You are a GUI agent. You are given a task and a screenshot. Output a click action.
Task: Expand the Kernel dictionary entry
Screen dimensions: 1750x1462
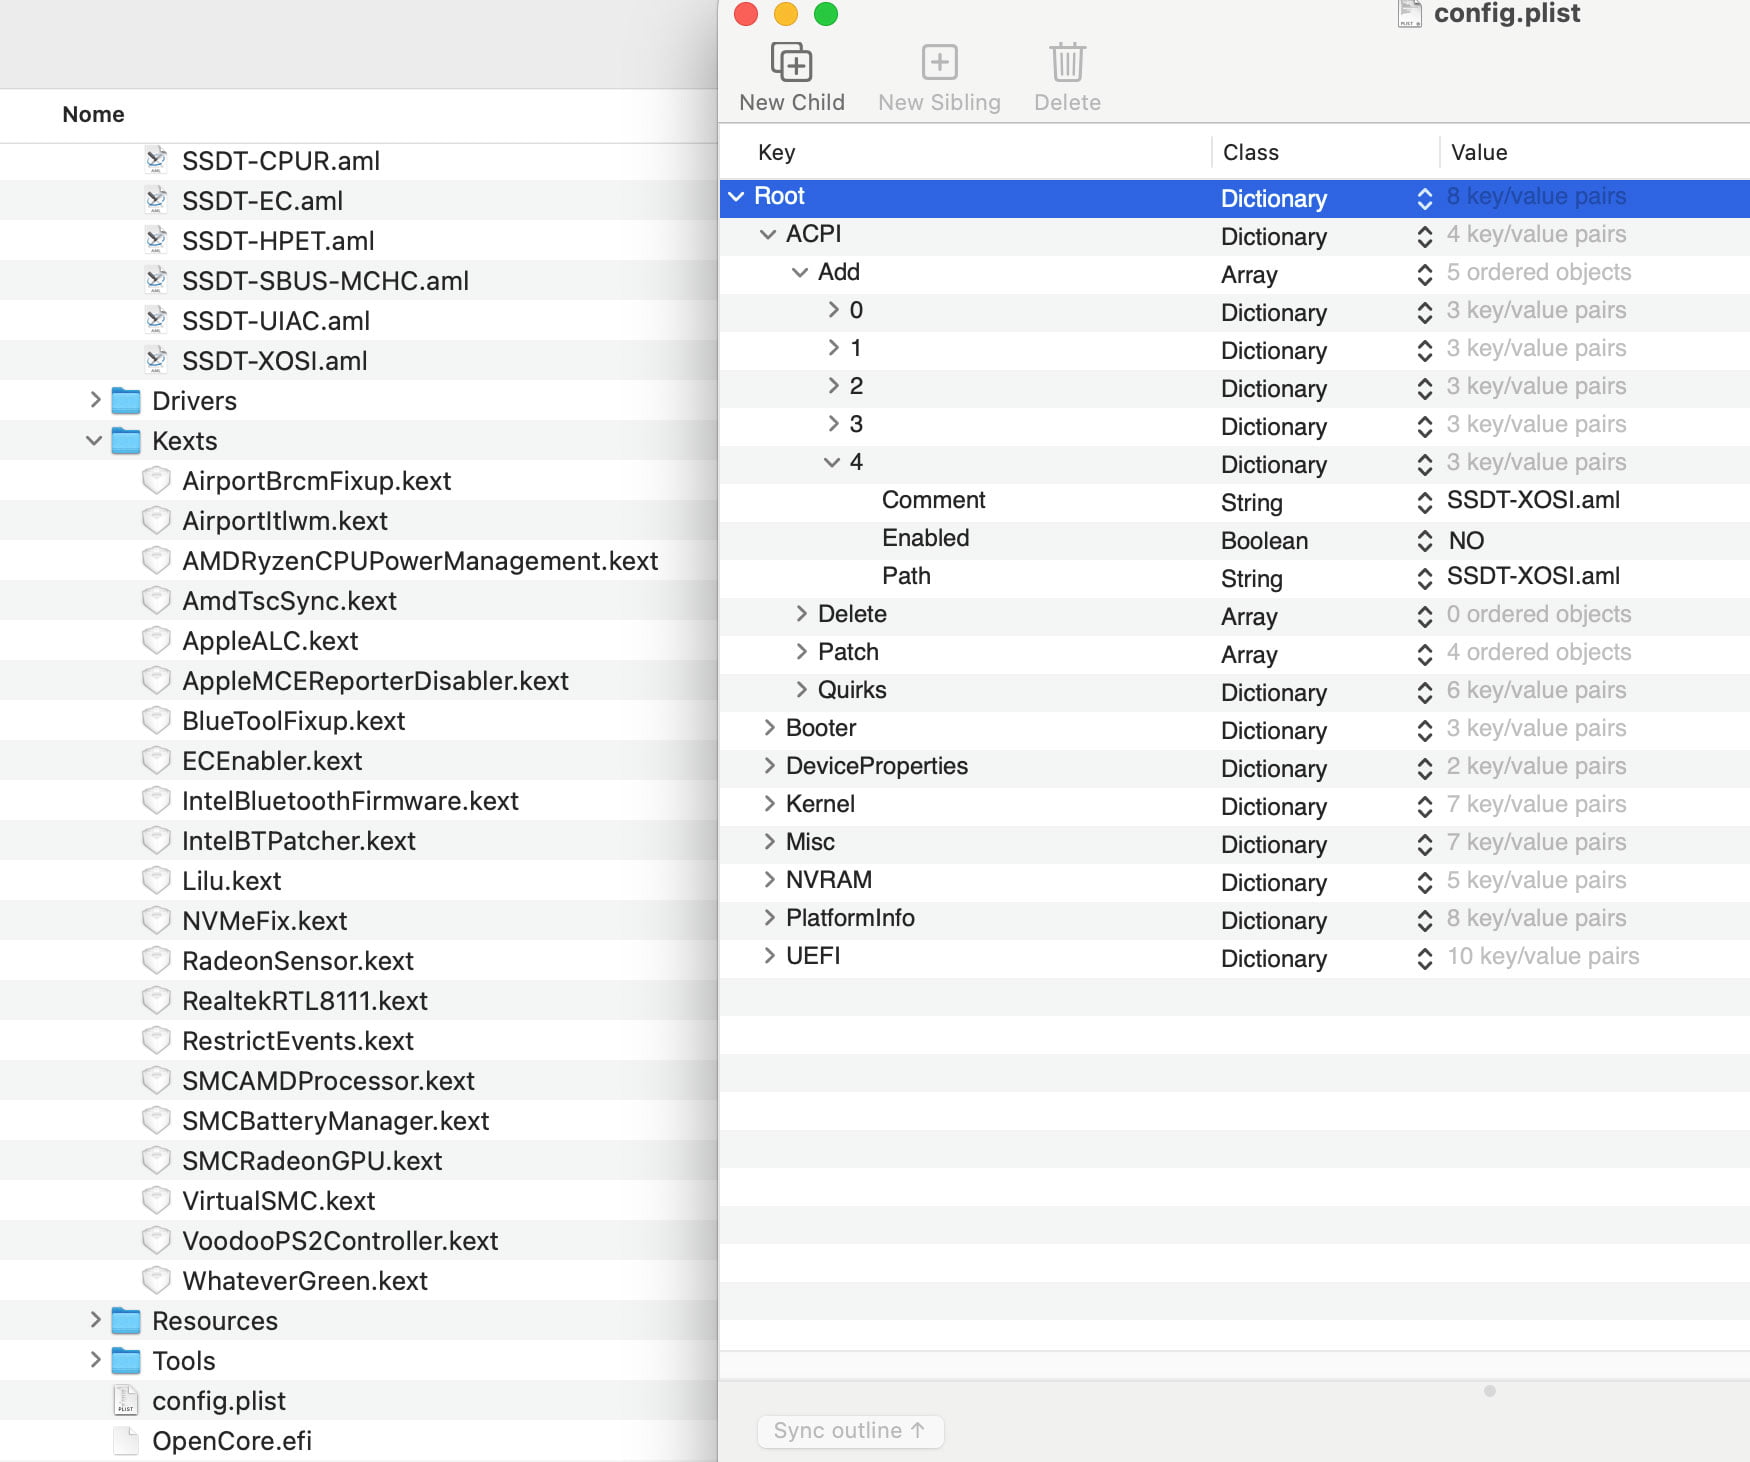click(769, 804)
